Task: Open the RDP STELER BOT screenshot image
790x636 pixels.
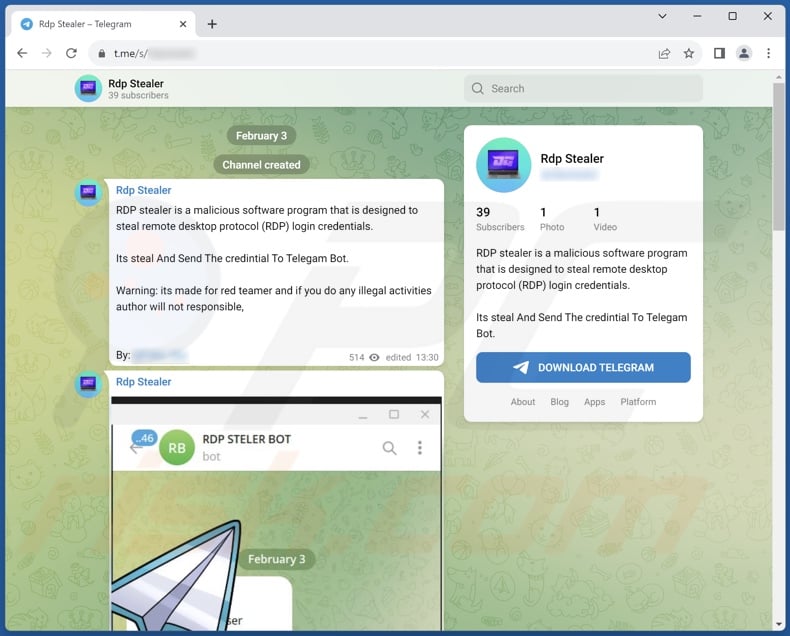Action: pyautogui.click(x=276, y=513)
